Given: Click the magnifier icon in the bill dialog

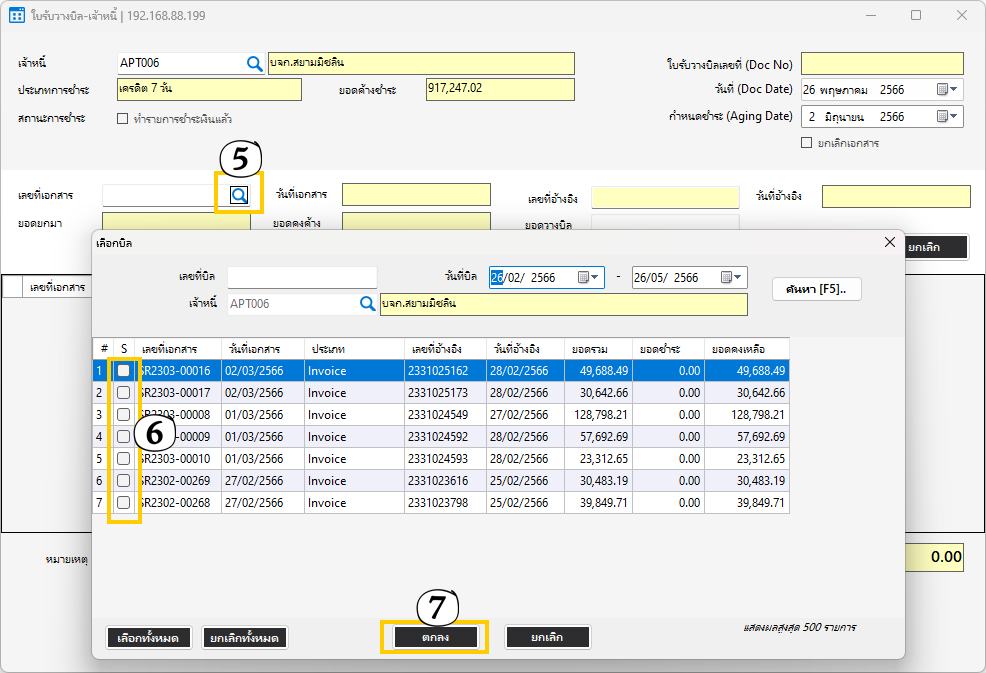Looking at the screenshot, I should pos(367,304).
